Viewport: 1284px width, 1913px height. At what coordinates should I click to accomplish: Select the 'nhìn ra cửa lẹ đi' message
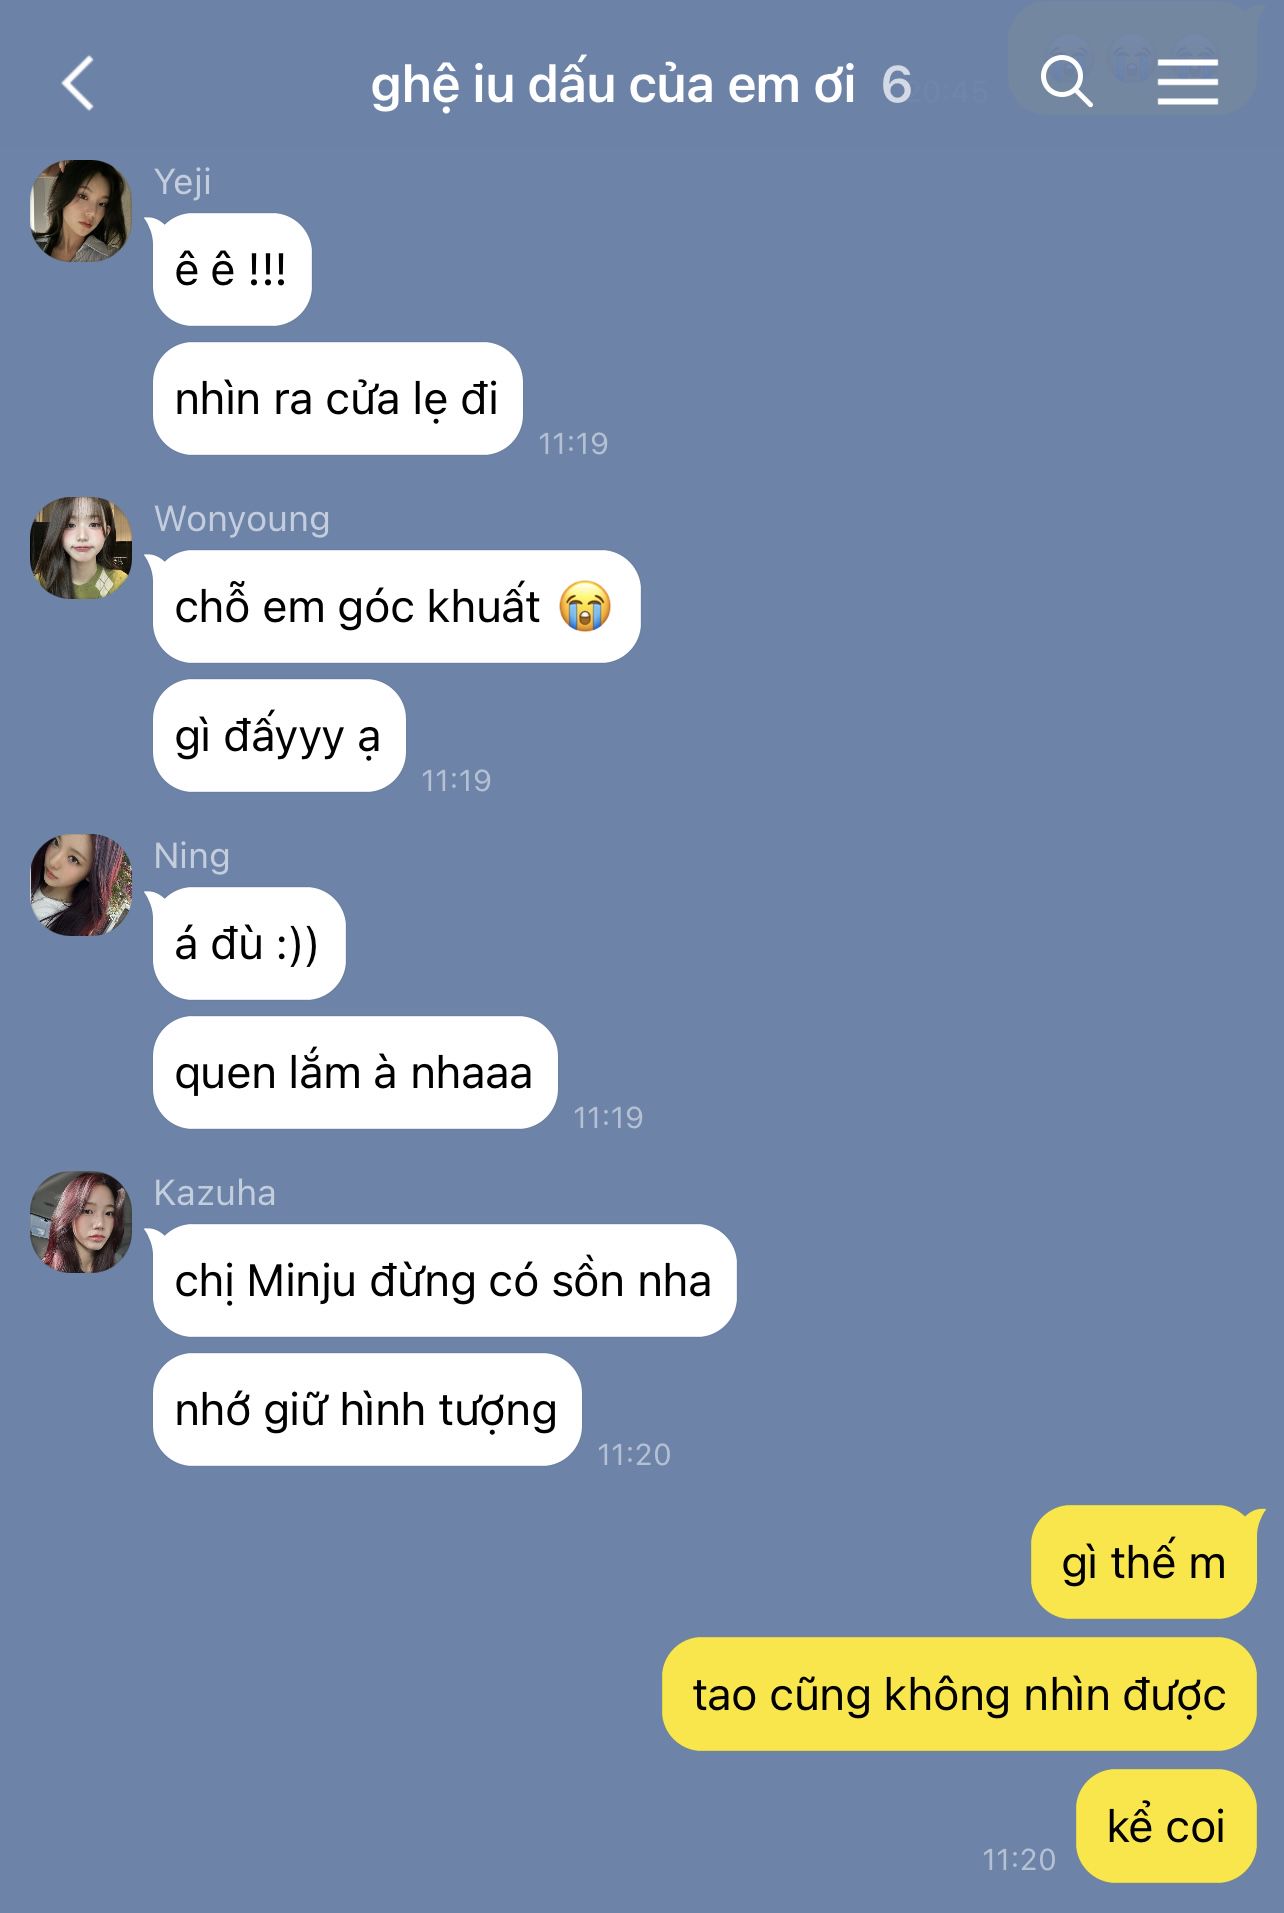pos(338,399)
